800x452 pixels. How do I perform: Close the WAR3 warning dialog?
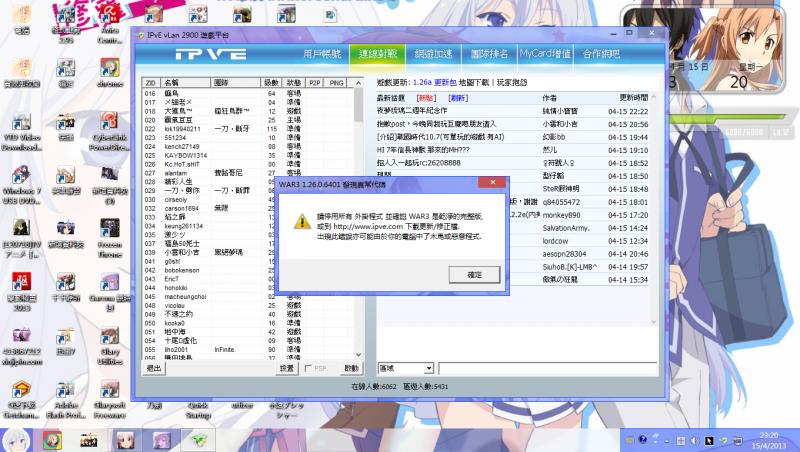(493, 183)
